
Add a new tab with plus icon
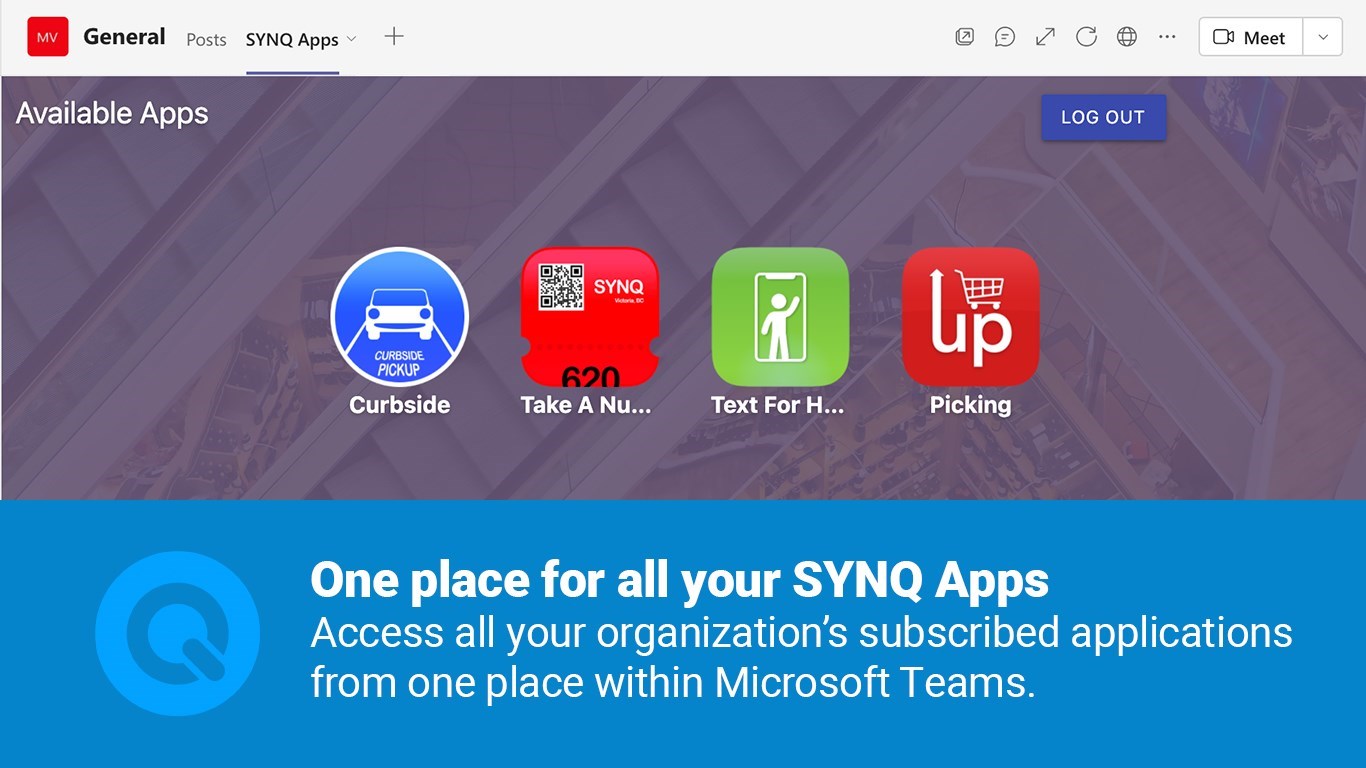pos(394,37)
